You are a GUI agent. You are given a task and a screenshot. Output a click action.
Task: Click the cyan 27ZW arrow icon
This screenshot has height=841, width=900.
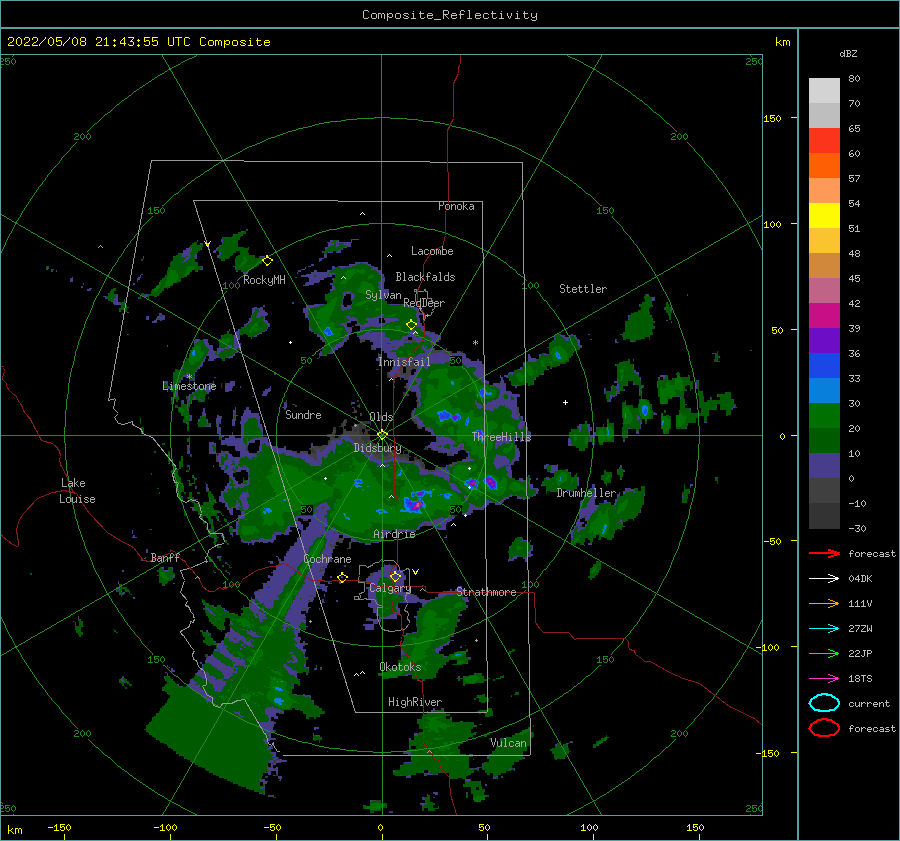(824, 629)
